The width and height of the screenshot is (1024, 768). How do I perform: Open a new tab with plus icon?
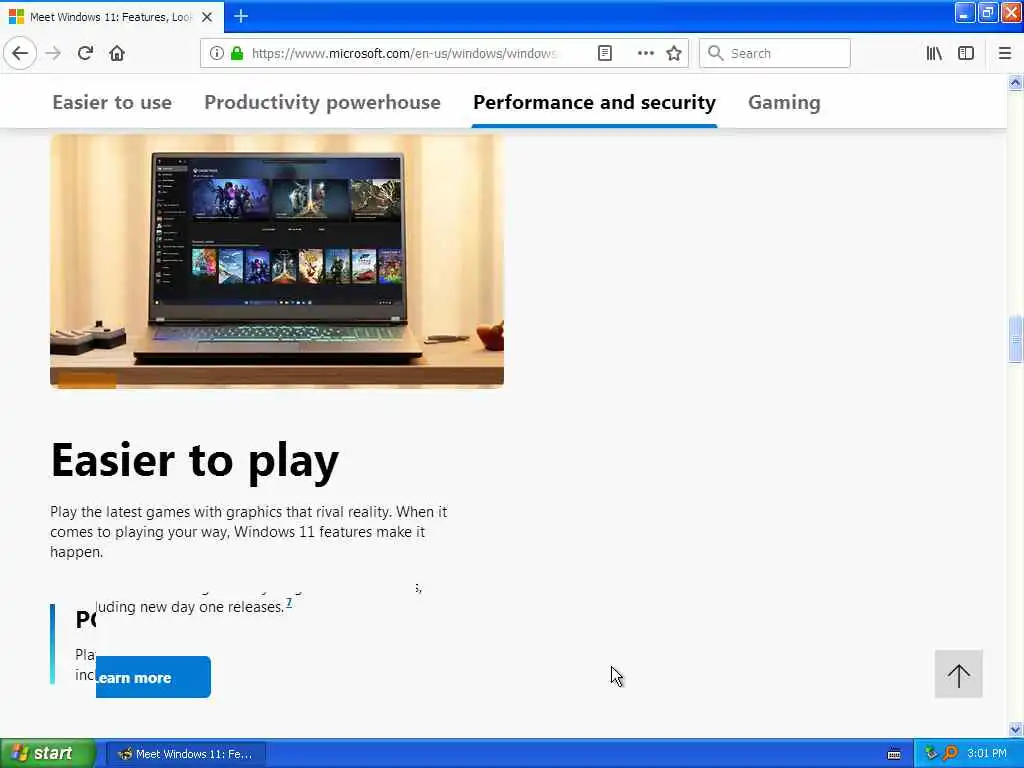(241, 16)
